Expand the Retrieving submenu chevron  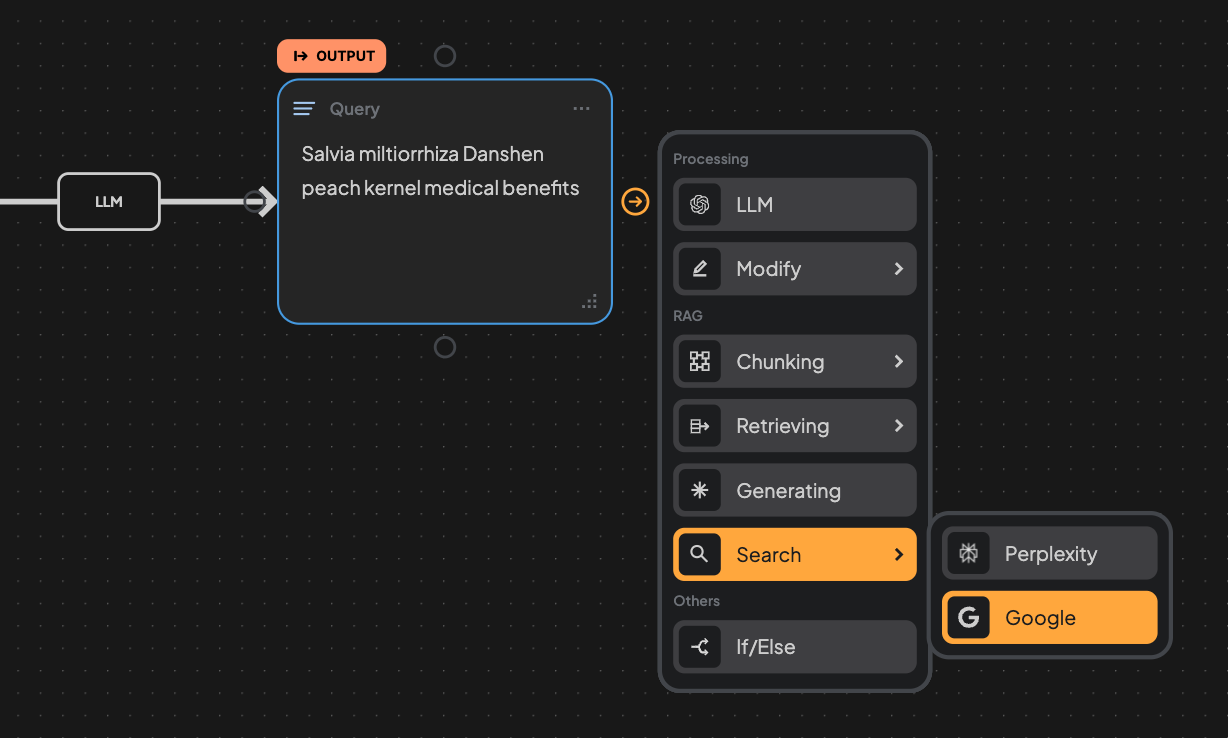point(898,426)
